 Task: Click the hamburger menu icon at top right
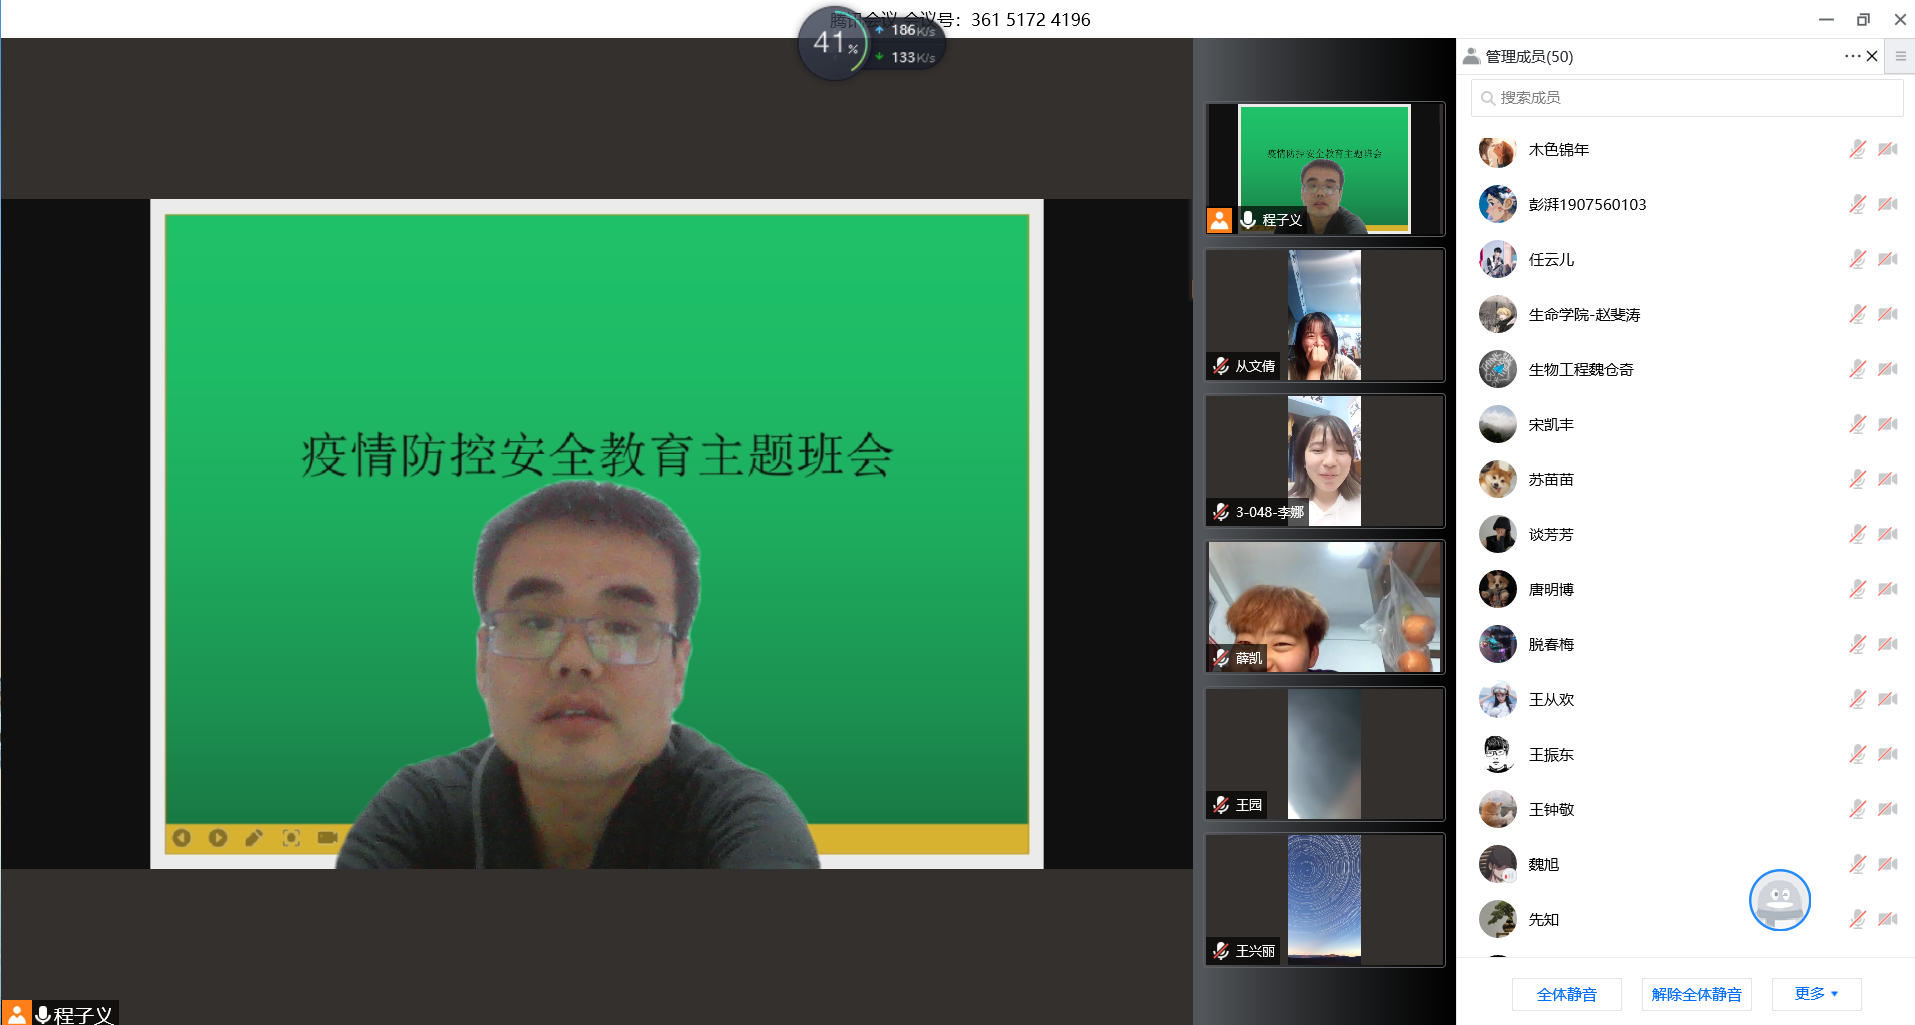tap(1900, 56)
